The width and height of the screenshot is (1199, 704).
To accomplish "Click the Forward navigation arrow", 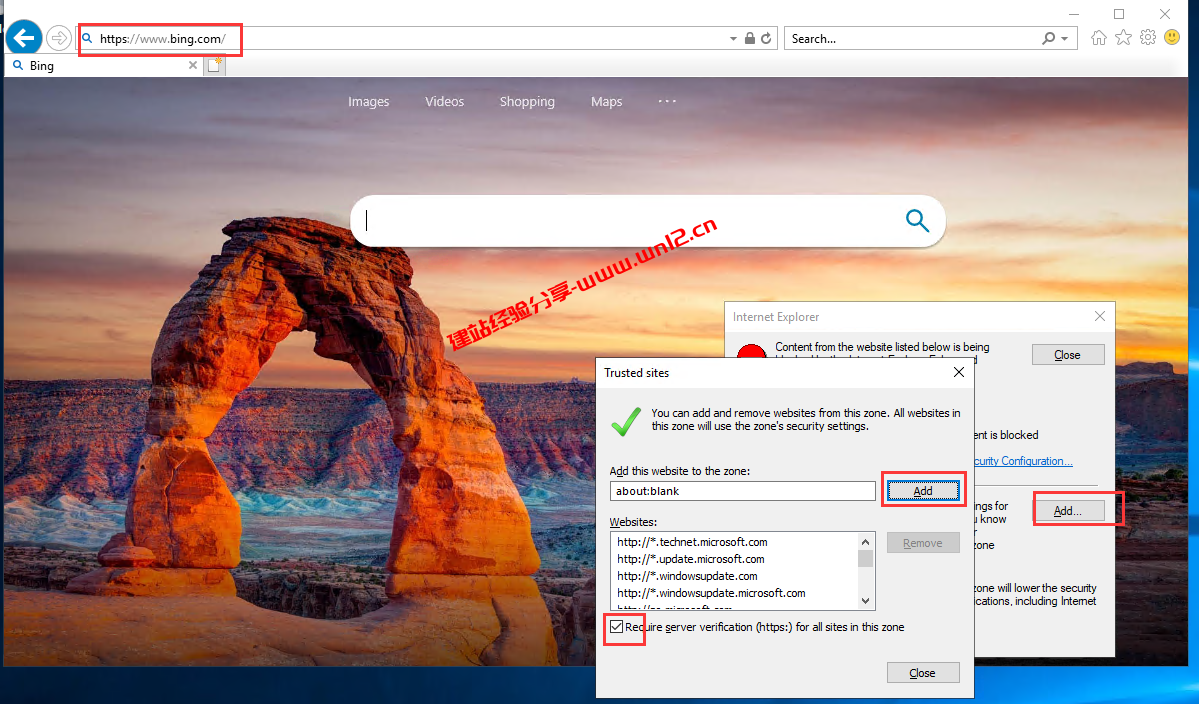I will coord(59,39).
